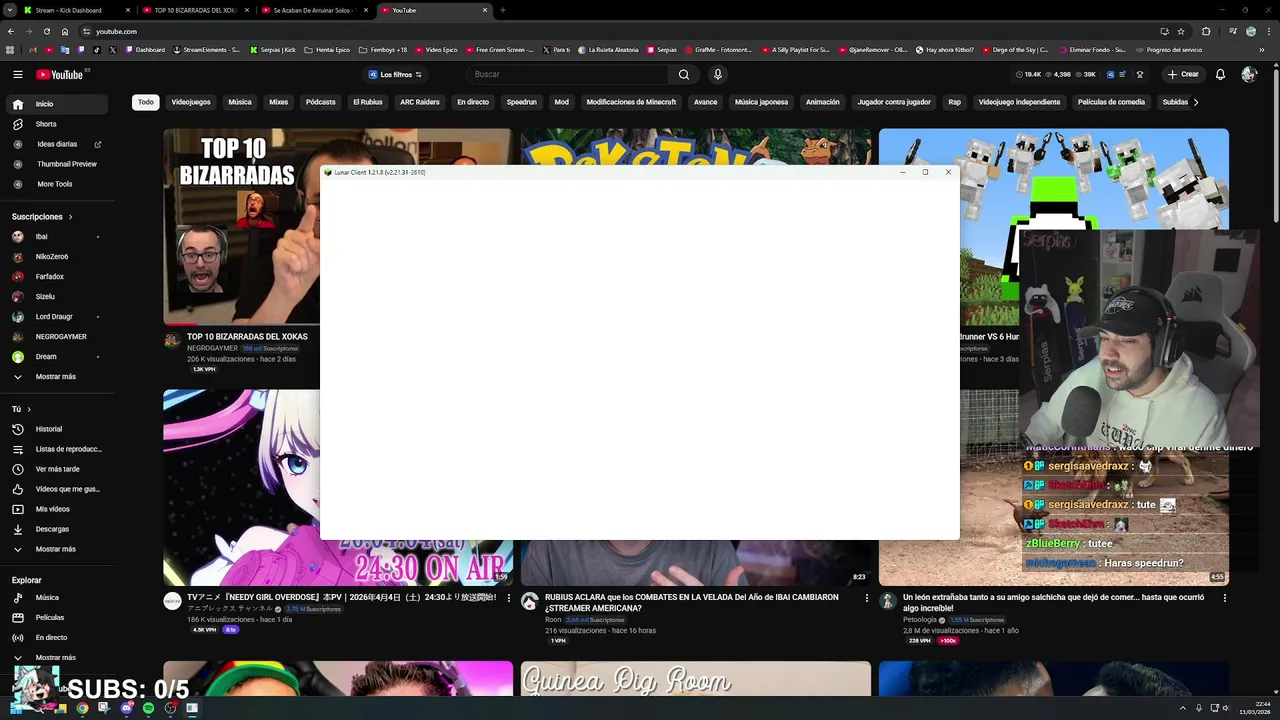1280x720 pixels.
Task: Open Spotify from the taskbar
Action: [148, 708]
